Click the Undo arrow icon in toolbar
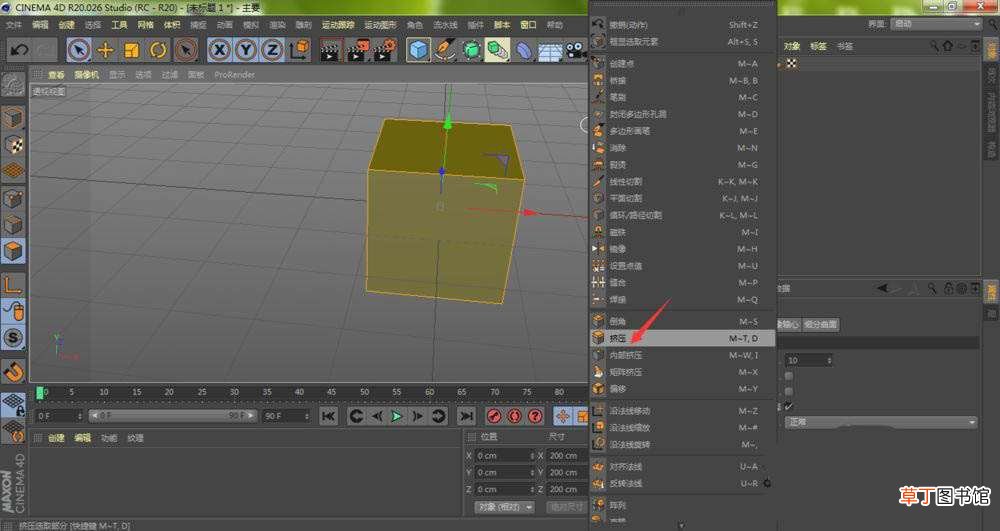The image size is (1000, 531). click(x=18, y=50)
